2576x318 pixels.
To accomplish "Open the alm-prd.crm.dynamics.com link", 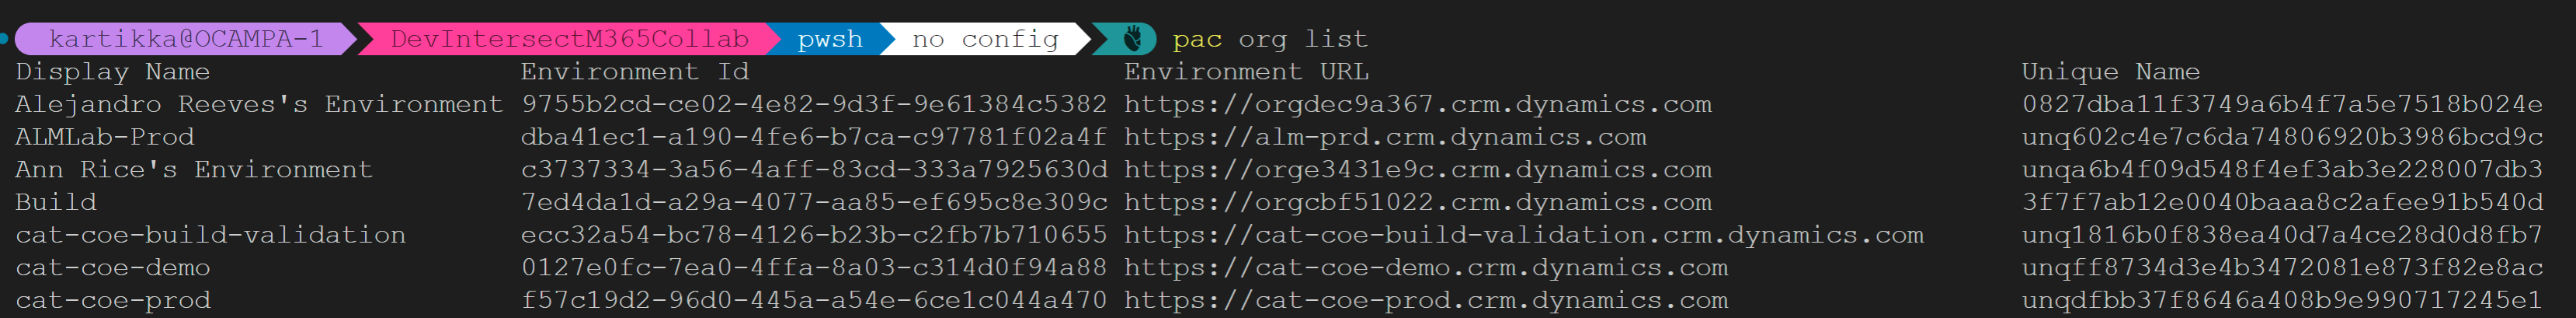I will pos(1384,137).
